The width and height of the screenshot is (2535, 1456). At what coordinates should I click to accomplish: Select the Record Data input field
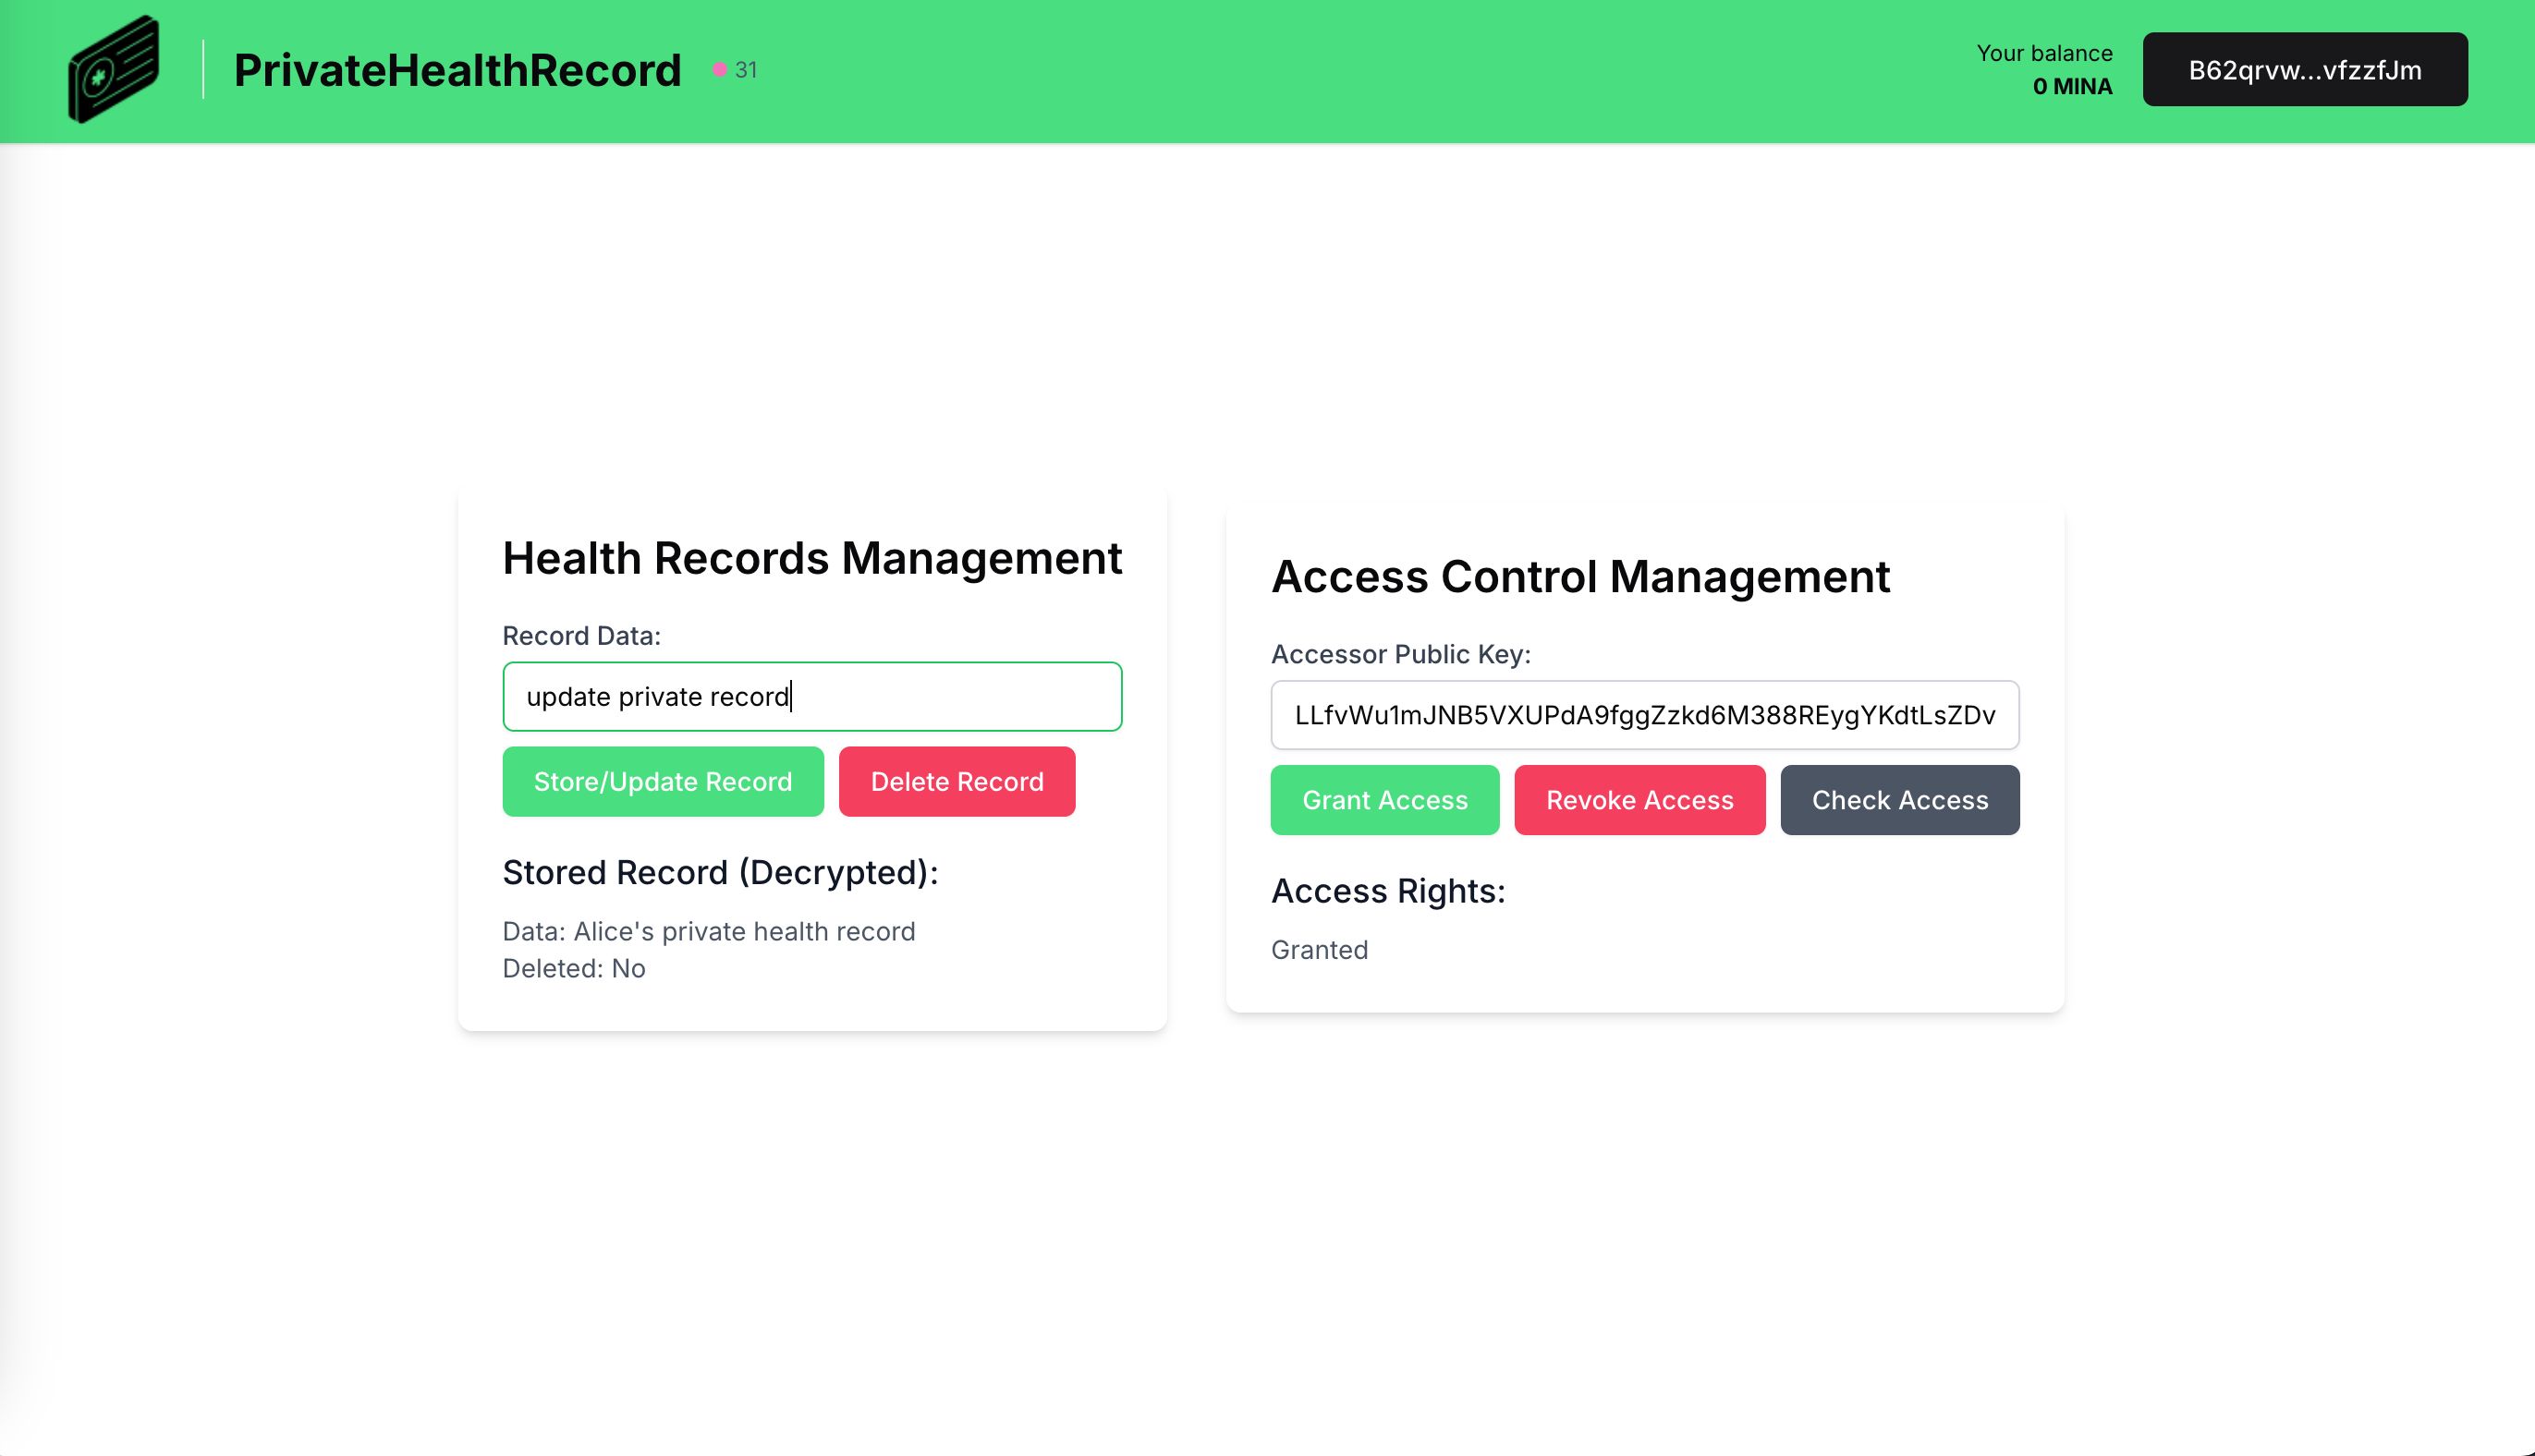[x=811, y=696]
